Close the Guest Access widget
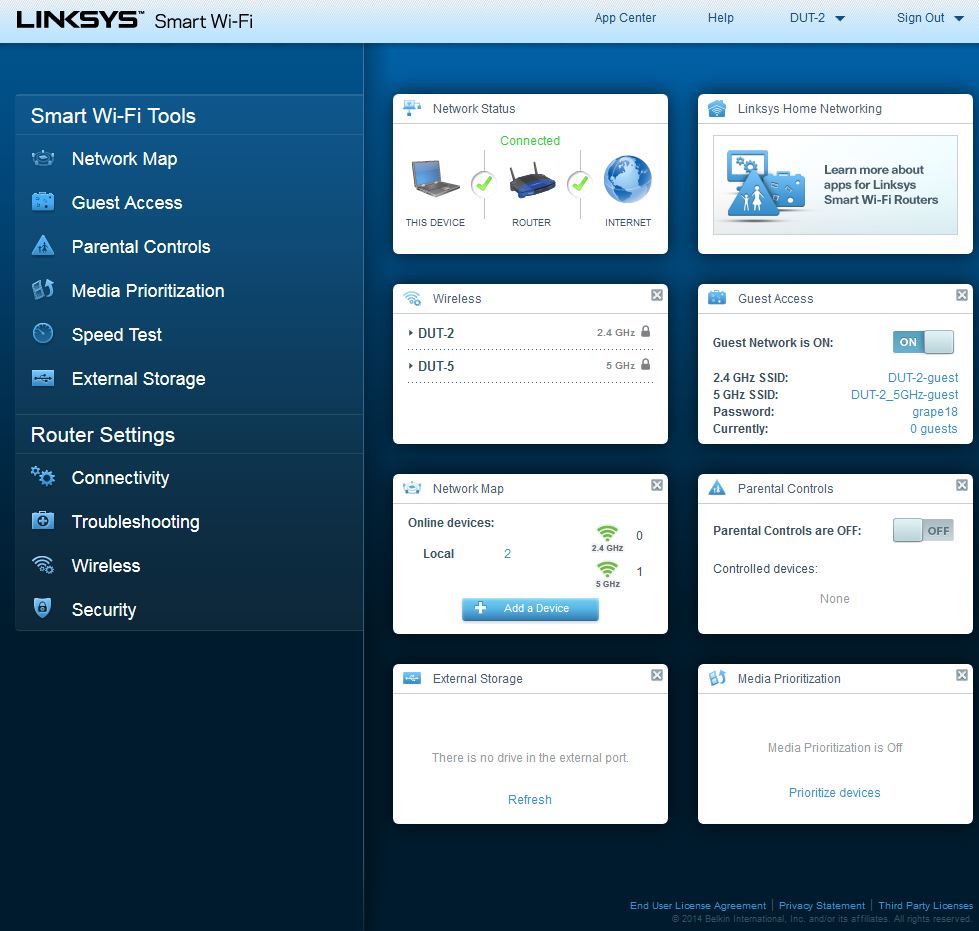979x931 pixels. [x=962, y=295]
